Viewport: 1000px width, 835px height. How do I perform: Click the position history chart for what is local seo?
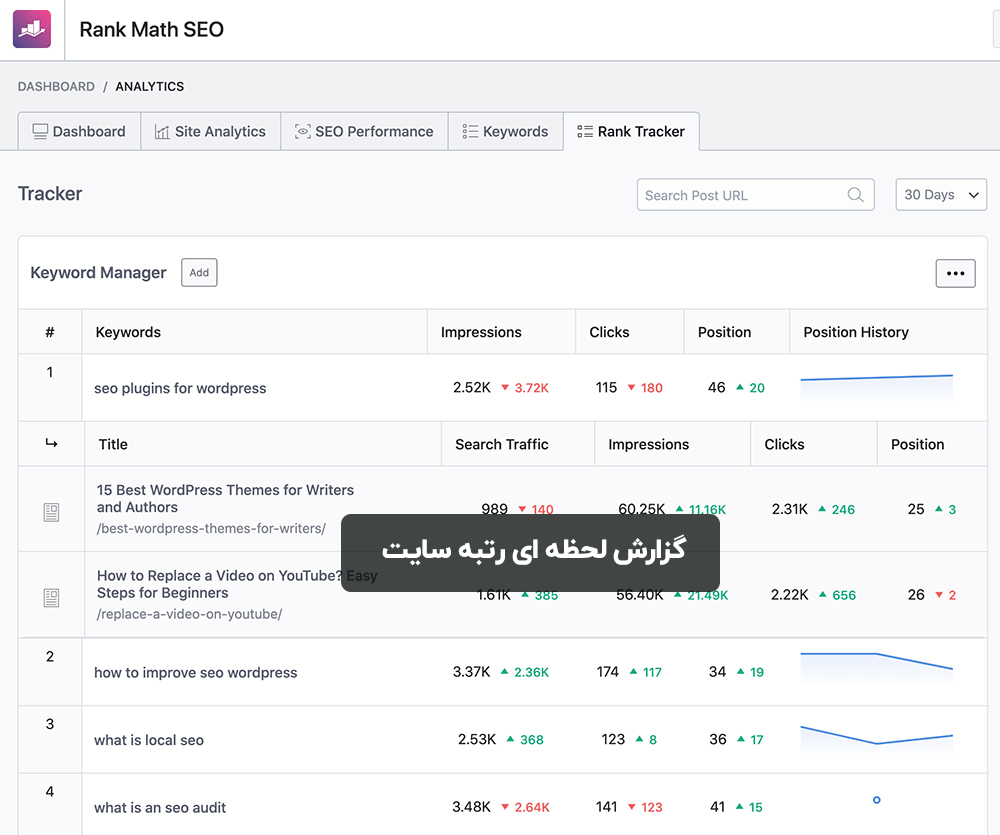[876, 738]
